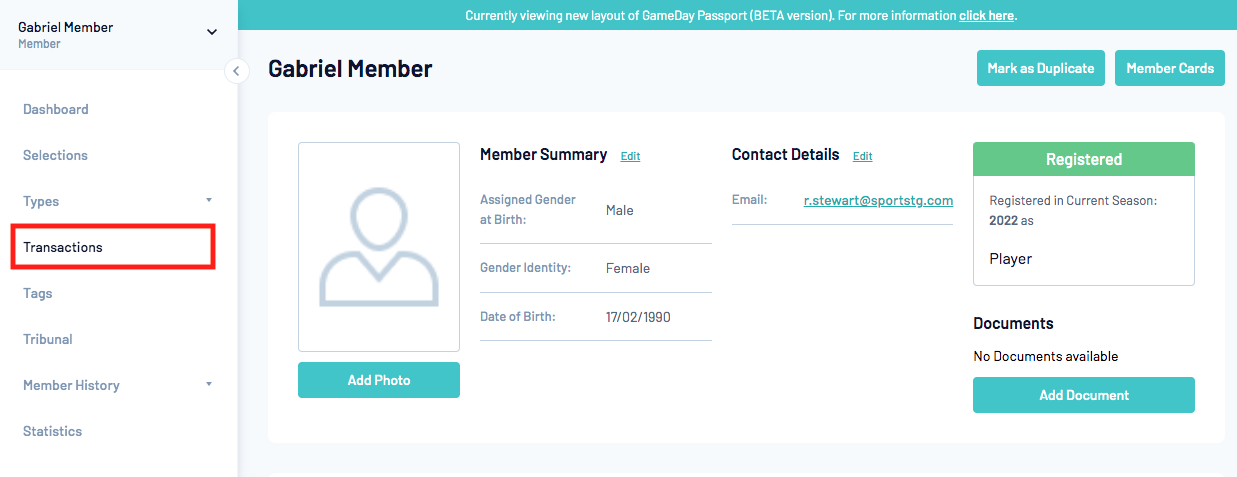Expand the Gabriel Member account dropdown
Image resolution: width=1237 pixels, height=477 pixels.
(x=211, y=32)
